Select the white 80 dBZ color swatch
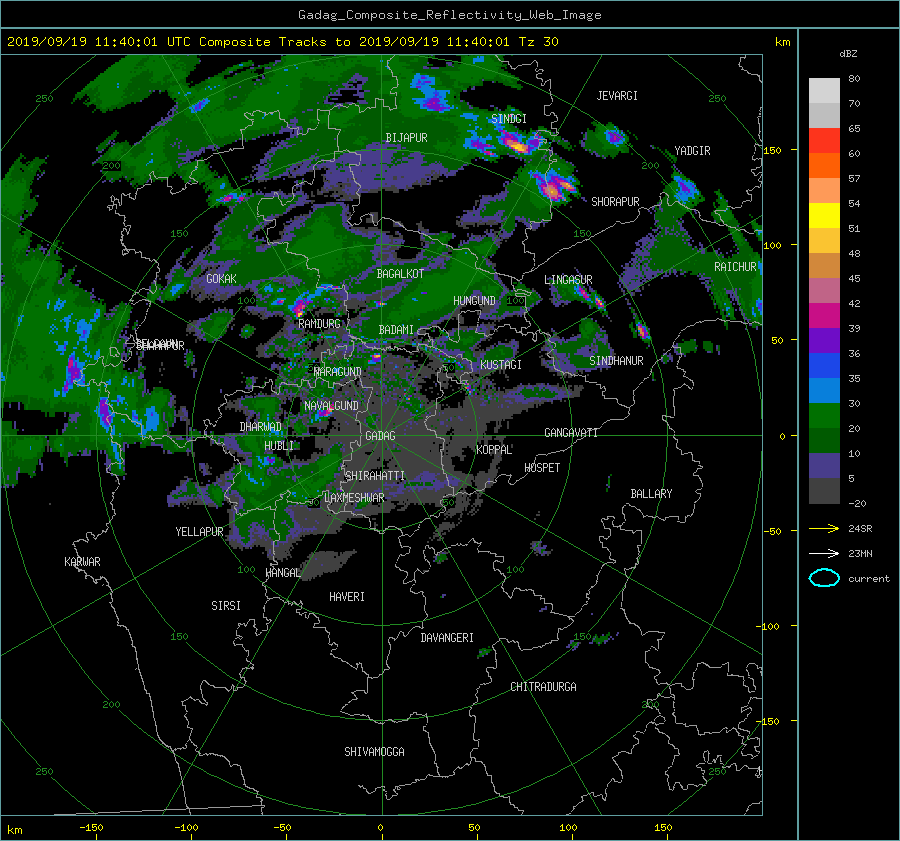The width and height of the screenshot is (900, 841). tap(824, 90)
